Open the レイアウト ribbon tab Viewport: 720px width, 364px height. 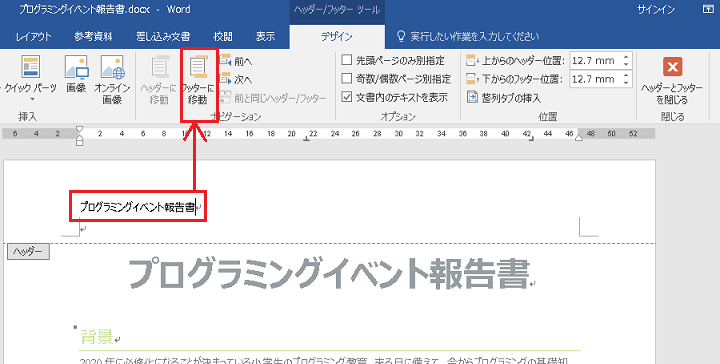pos(34,37)
